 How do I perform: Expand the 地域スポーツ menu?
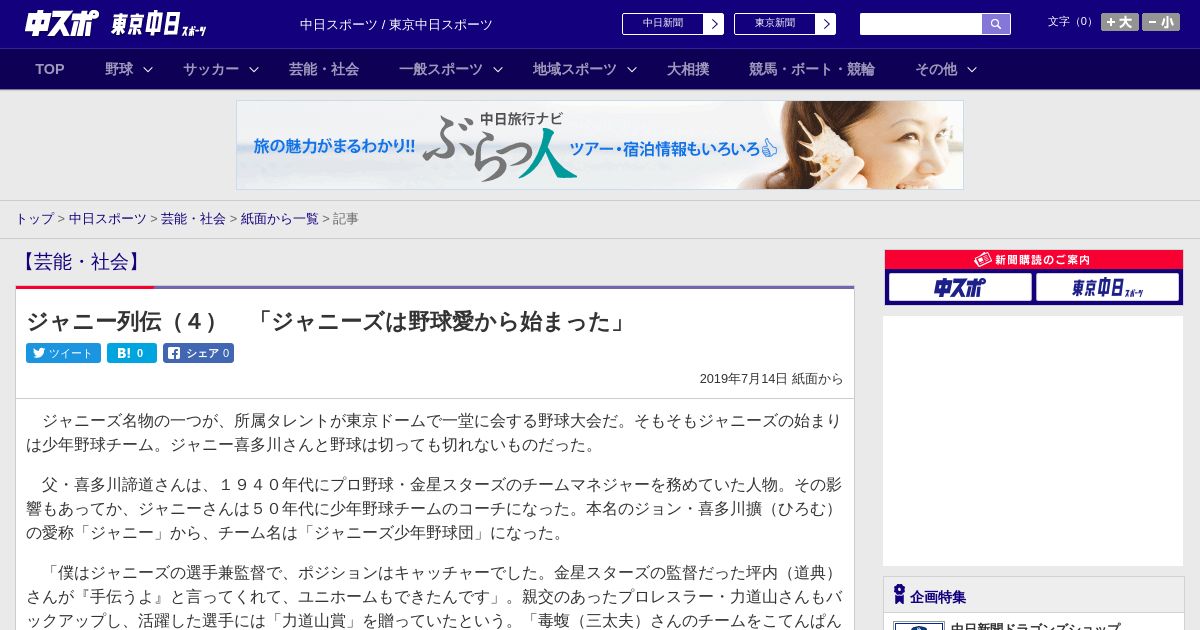[x=585, y=69]
